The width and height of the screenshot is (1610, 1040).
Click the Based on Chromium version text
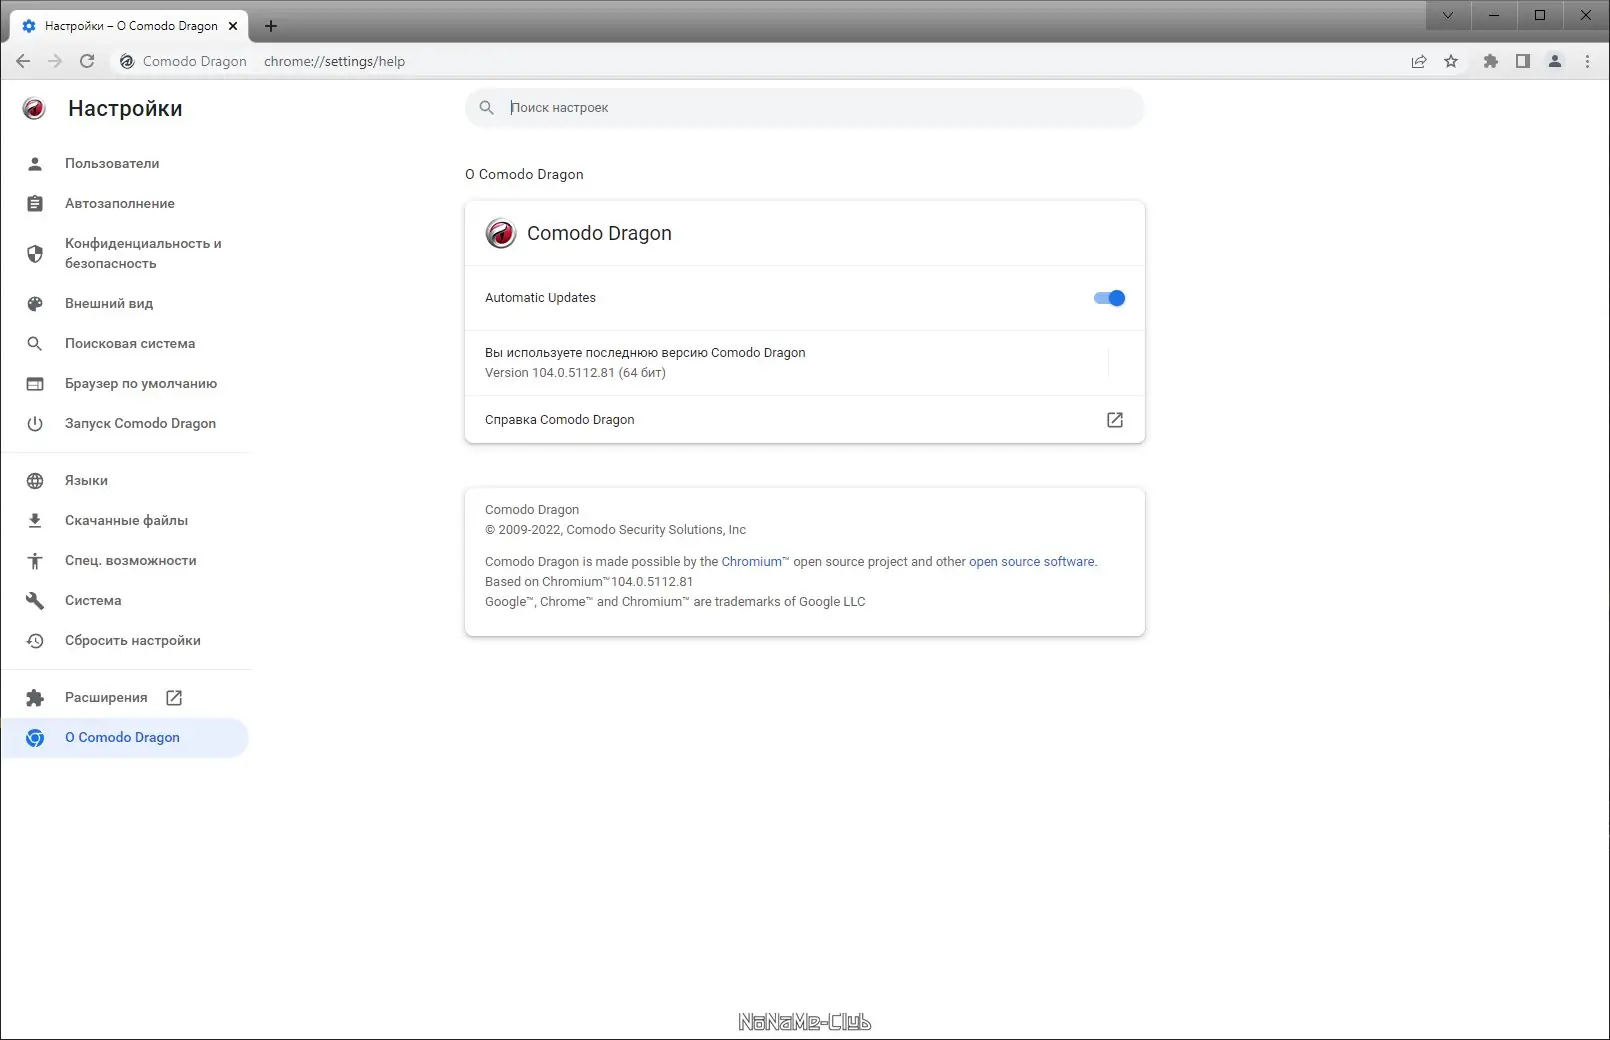click(589, 581)
